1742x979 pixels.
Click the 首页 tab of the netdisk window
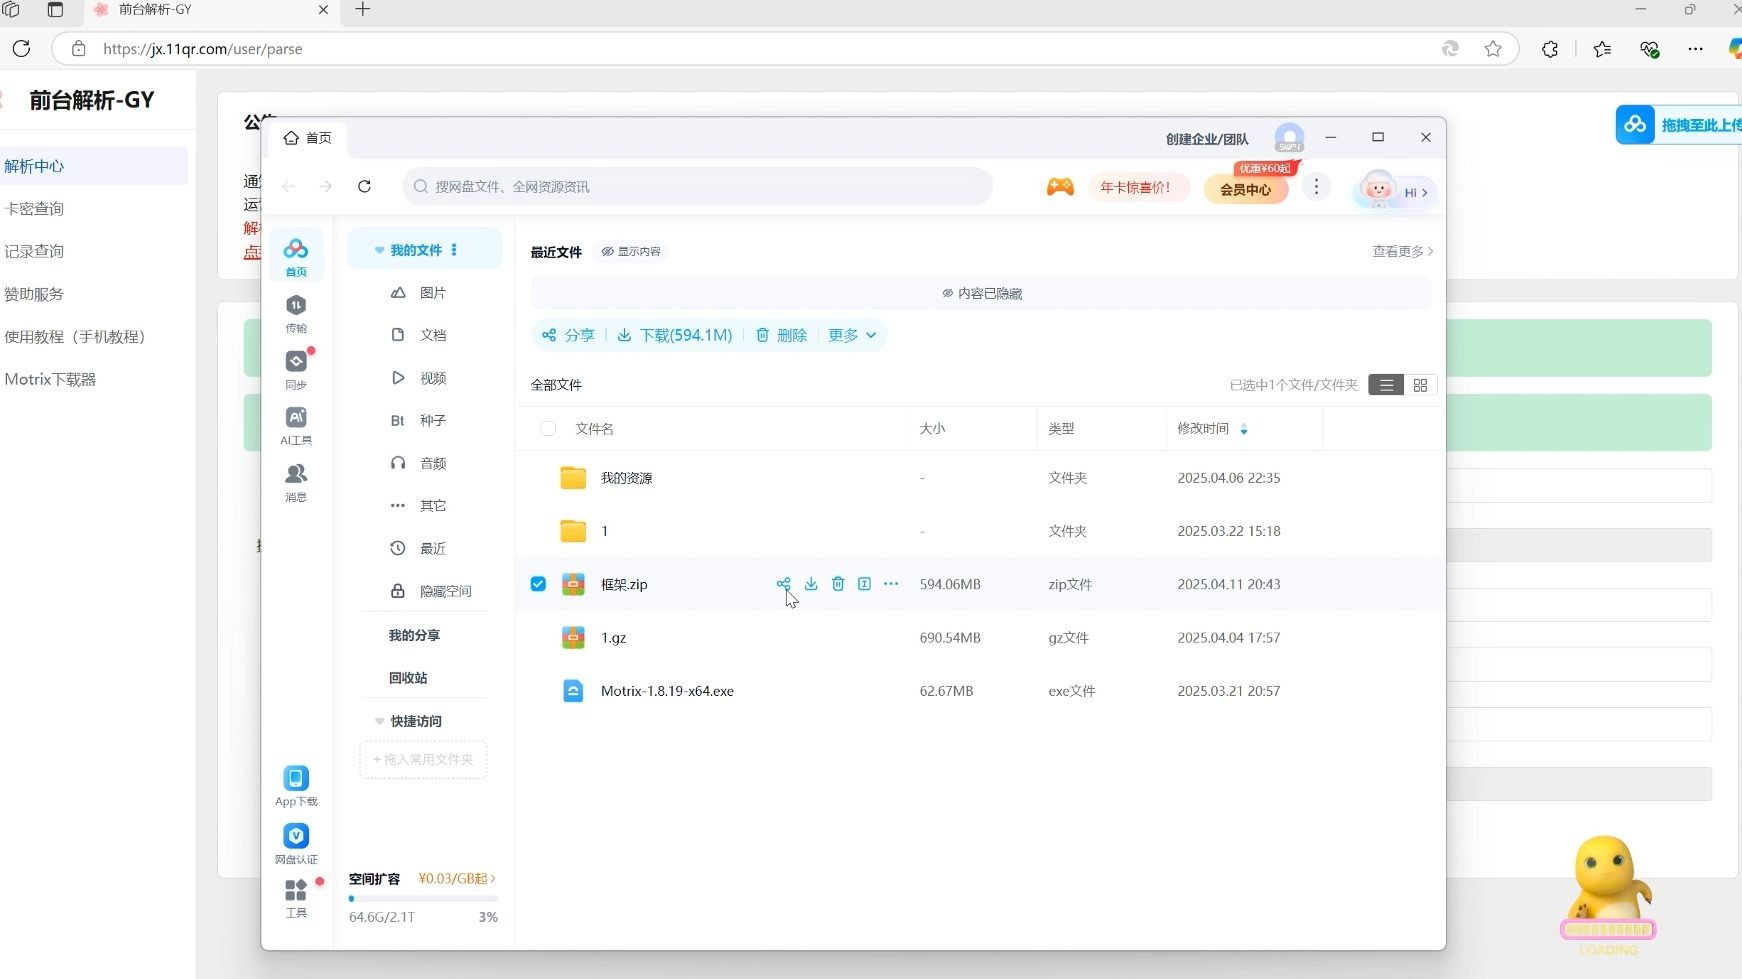pos(307,138)
